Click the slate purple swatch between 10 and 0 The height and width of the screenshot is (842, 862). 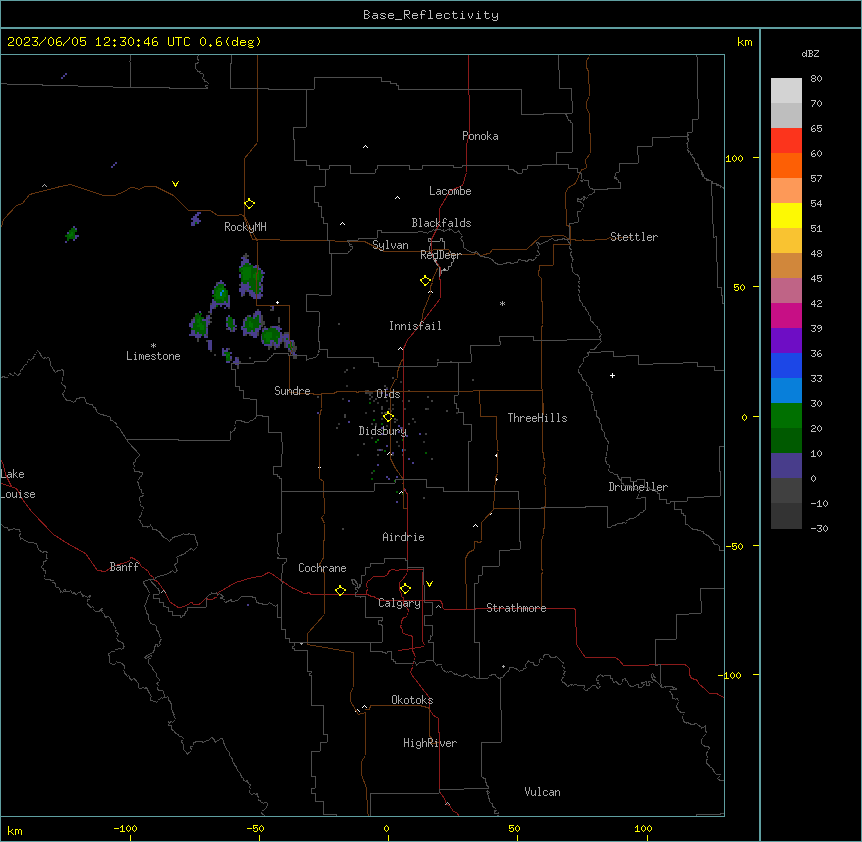coord(786,466)
